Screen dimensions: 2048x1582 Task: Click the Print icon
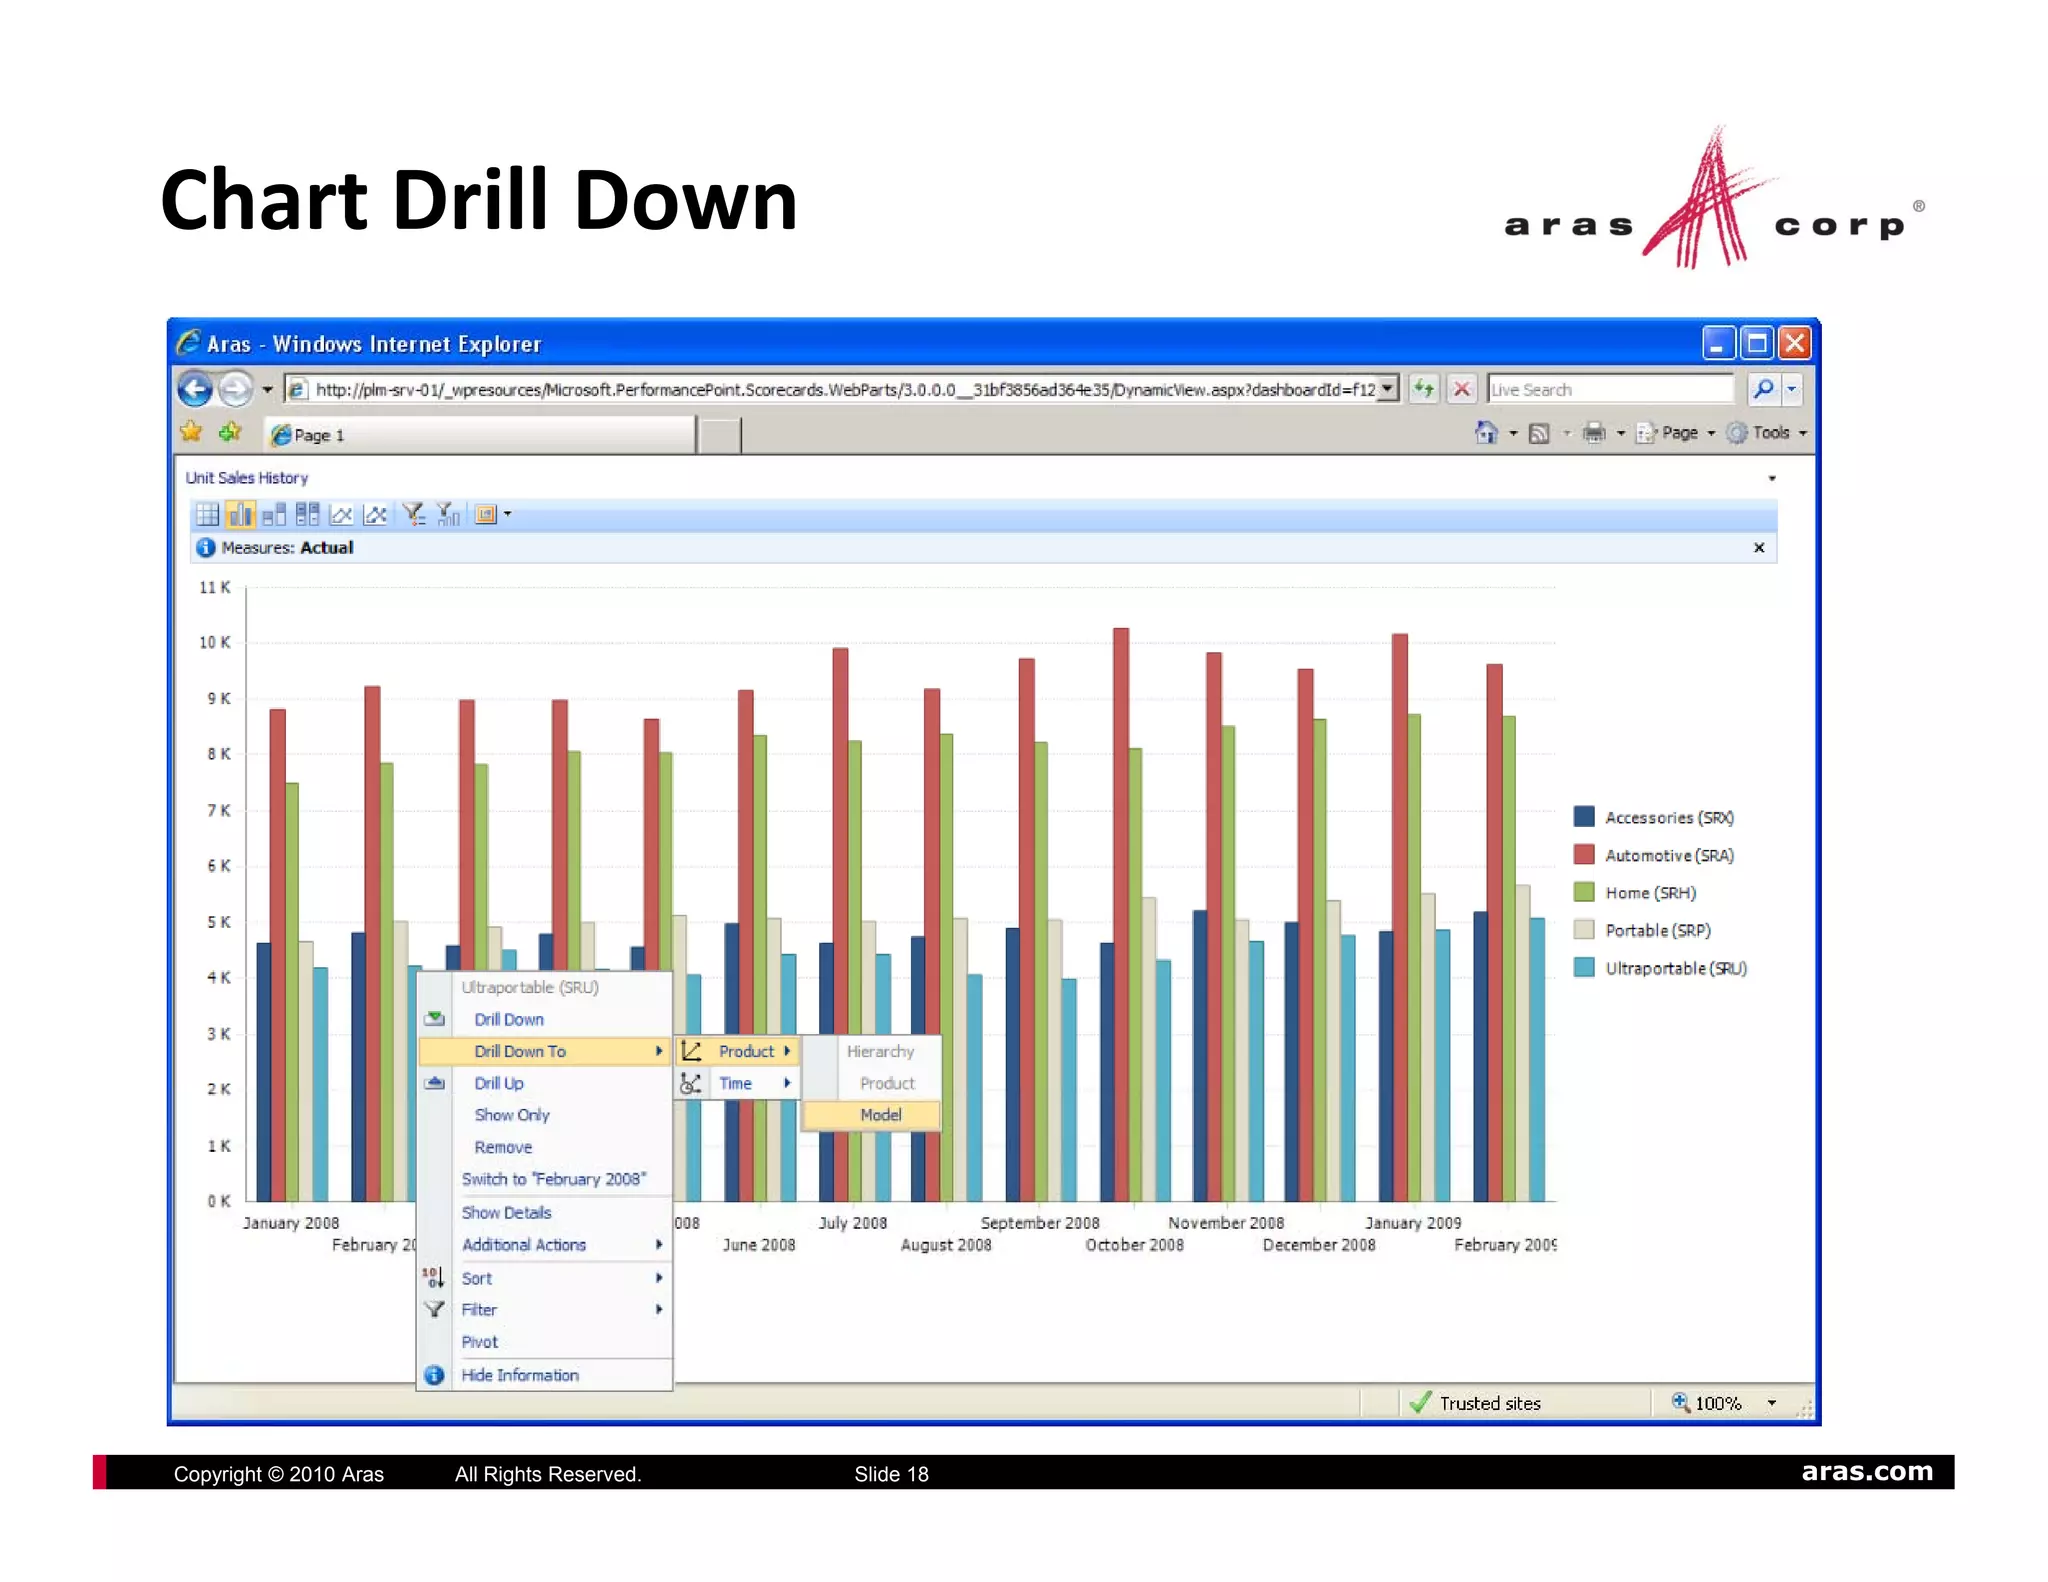[x=1594, y=433]
